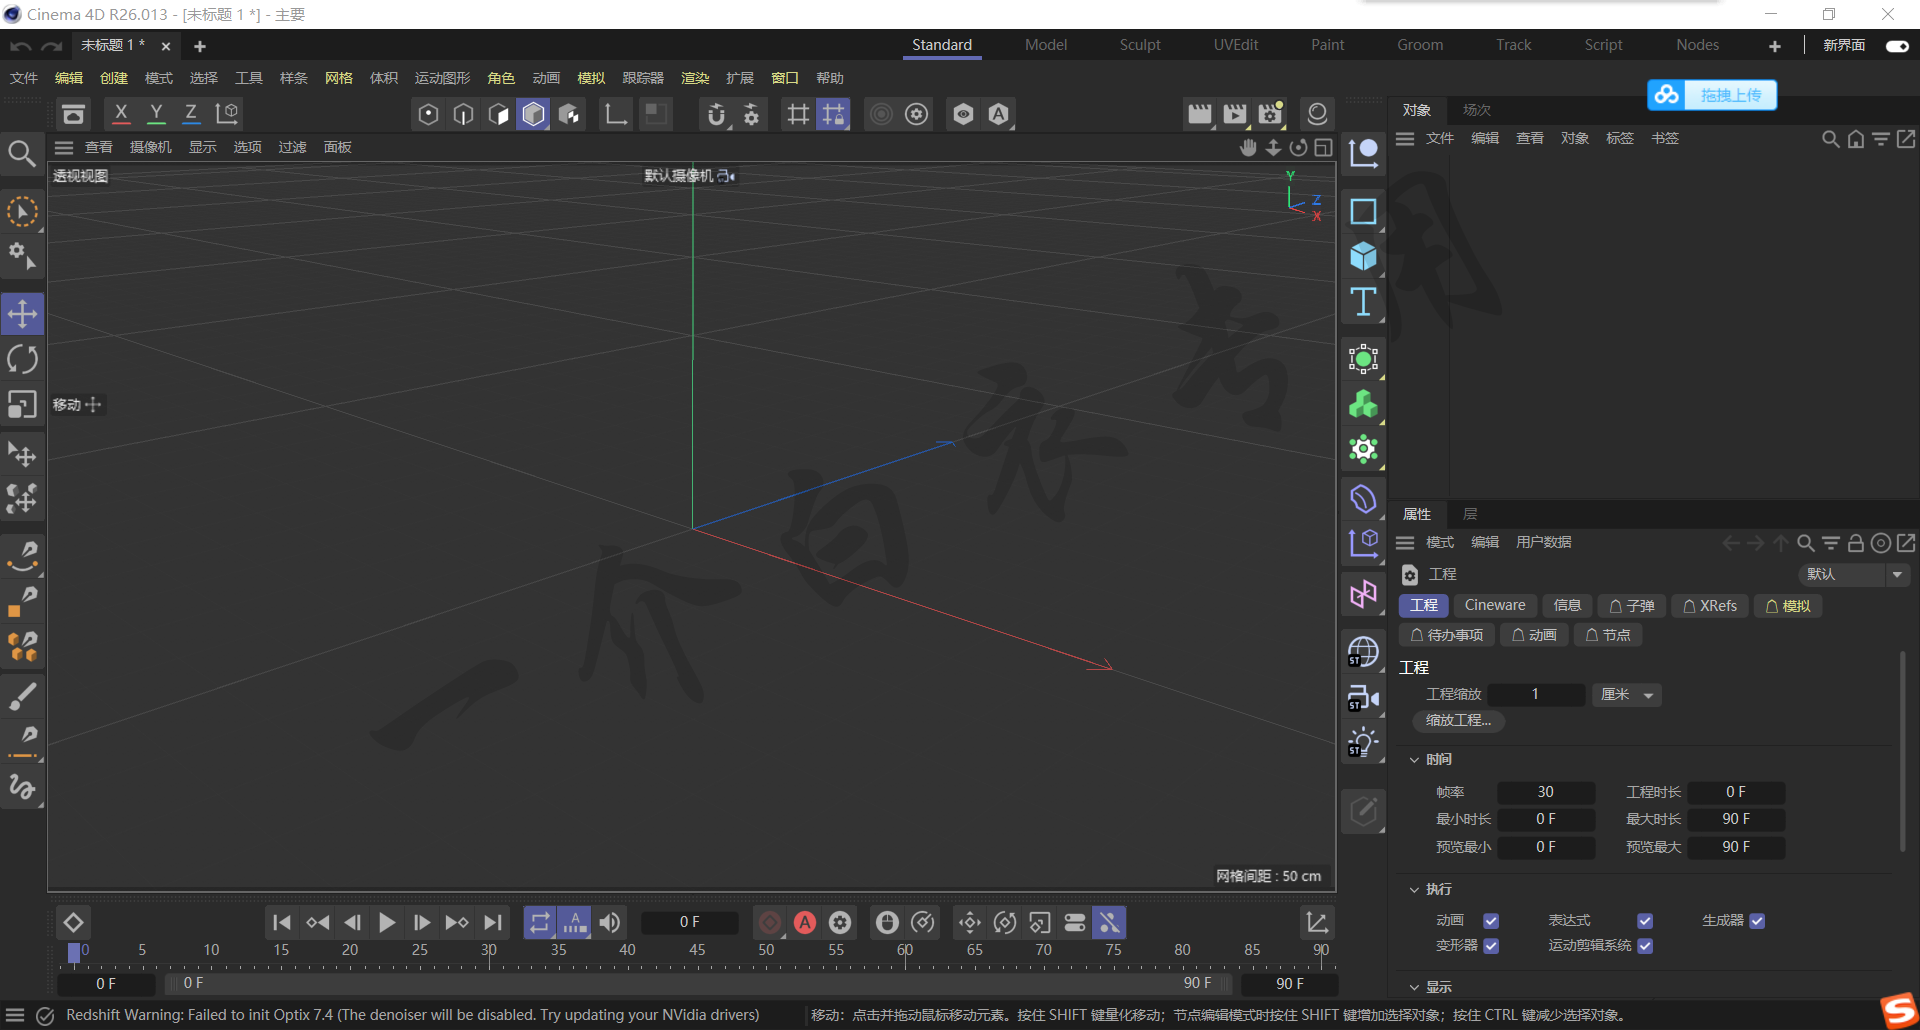Screen dimensions: 1920x1030
Task: Open the 渲染 menu
Action: [695, 78]
